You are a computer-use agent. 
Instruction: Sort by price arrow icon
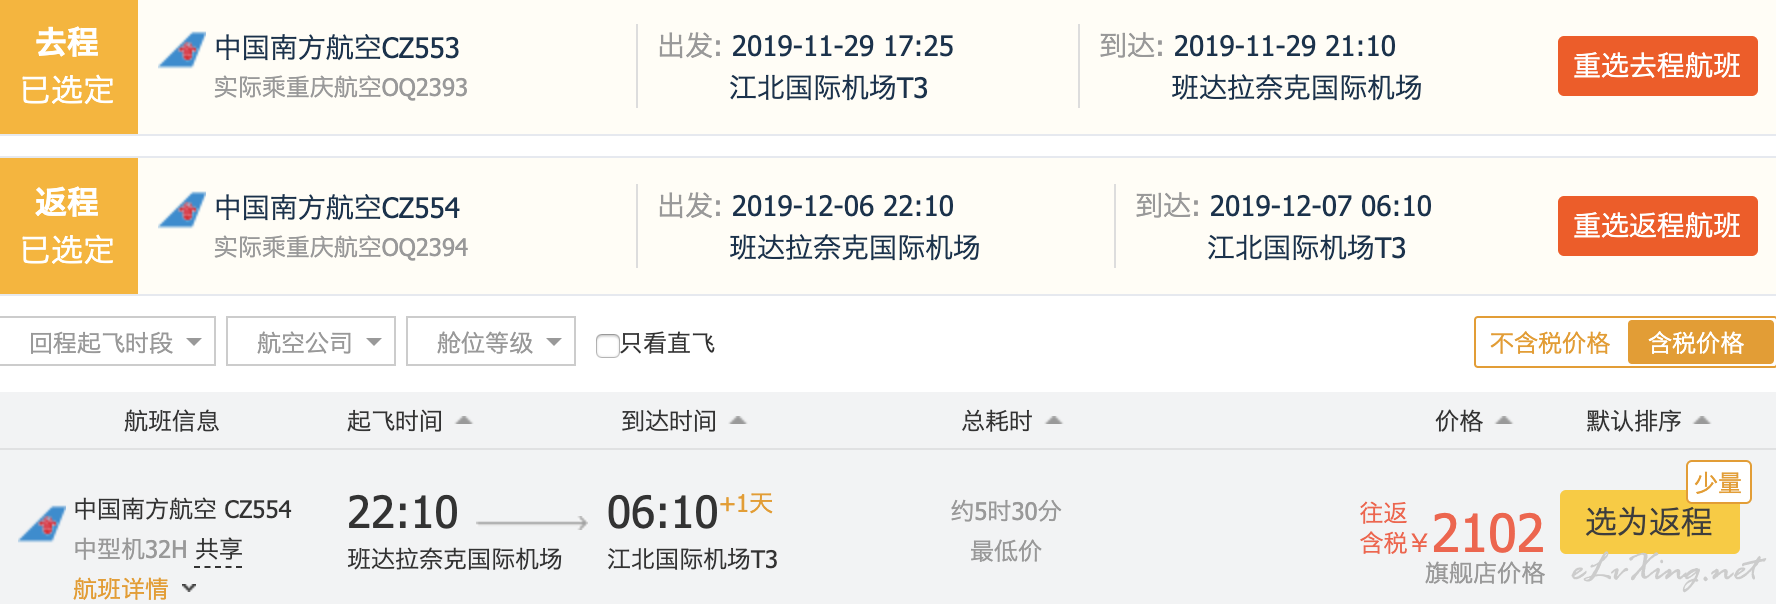(1504, 421)
